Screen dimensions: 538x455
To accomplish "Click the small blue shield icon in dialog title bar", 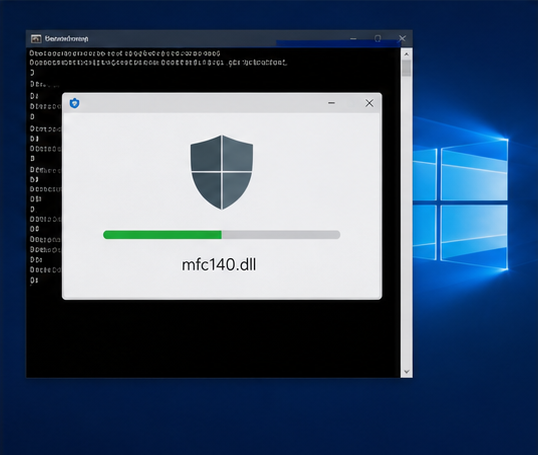I will 74,103.
